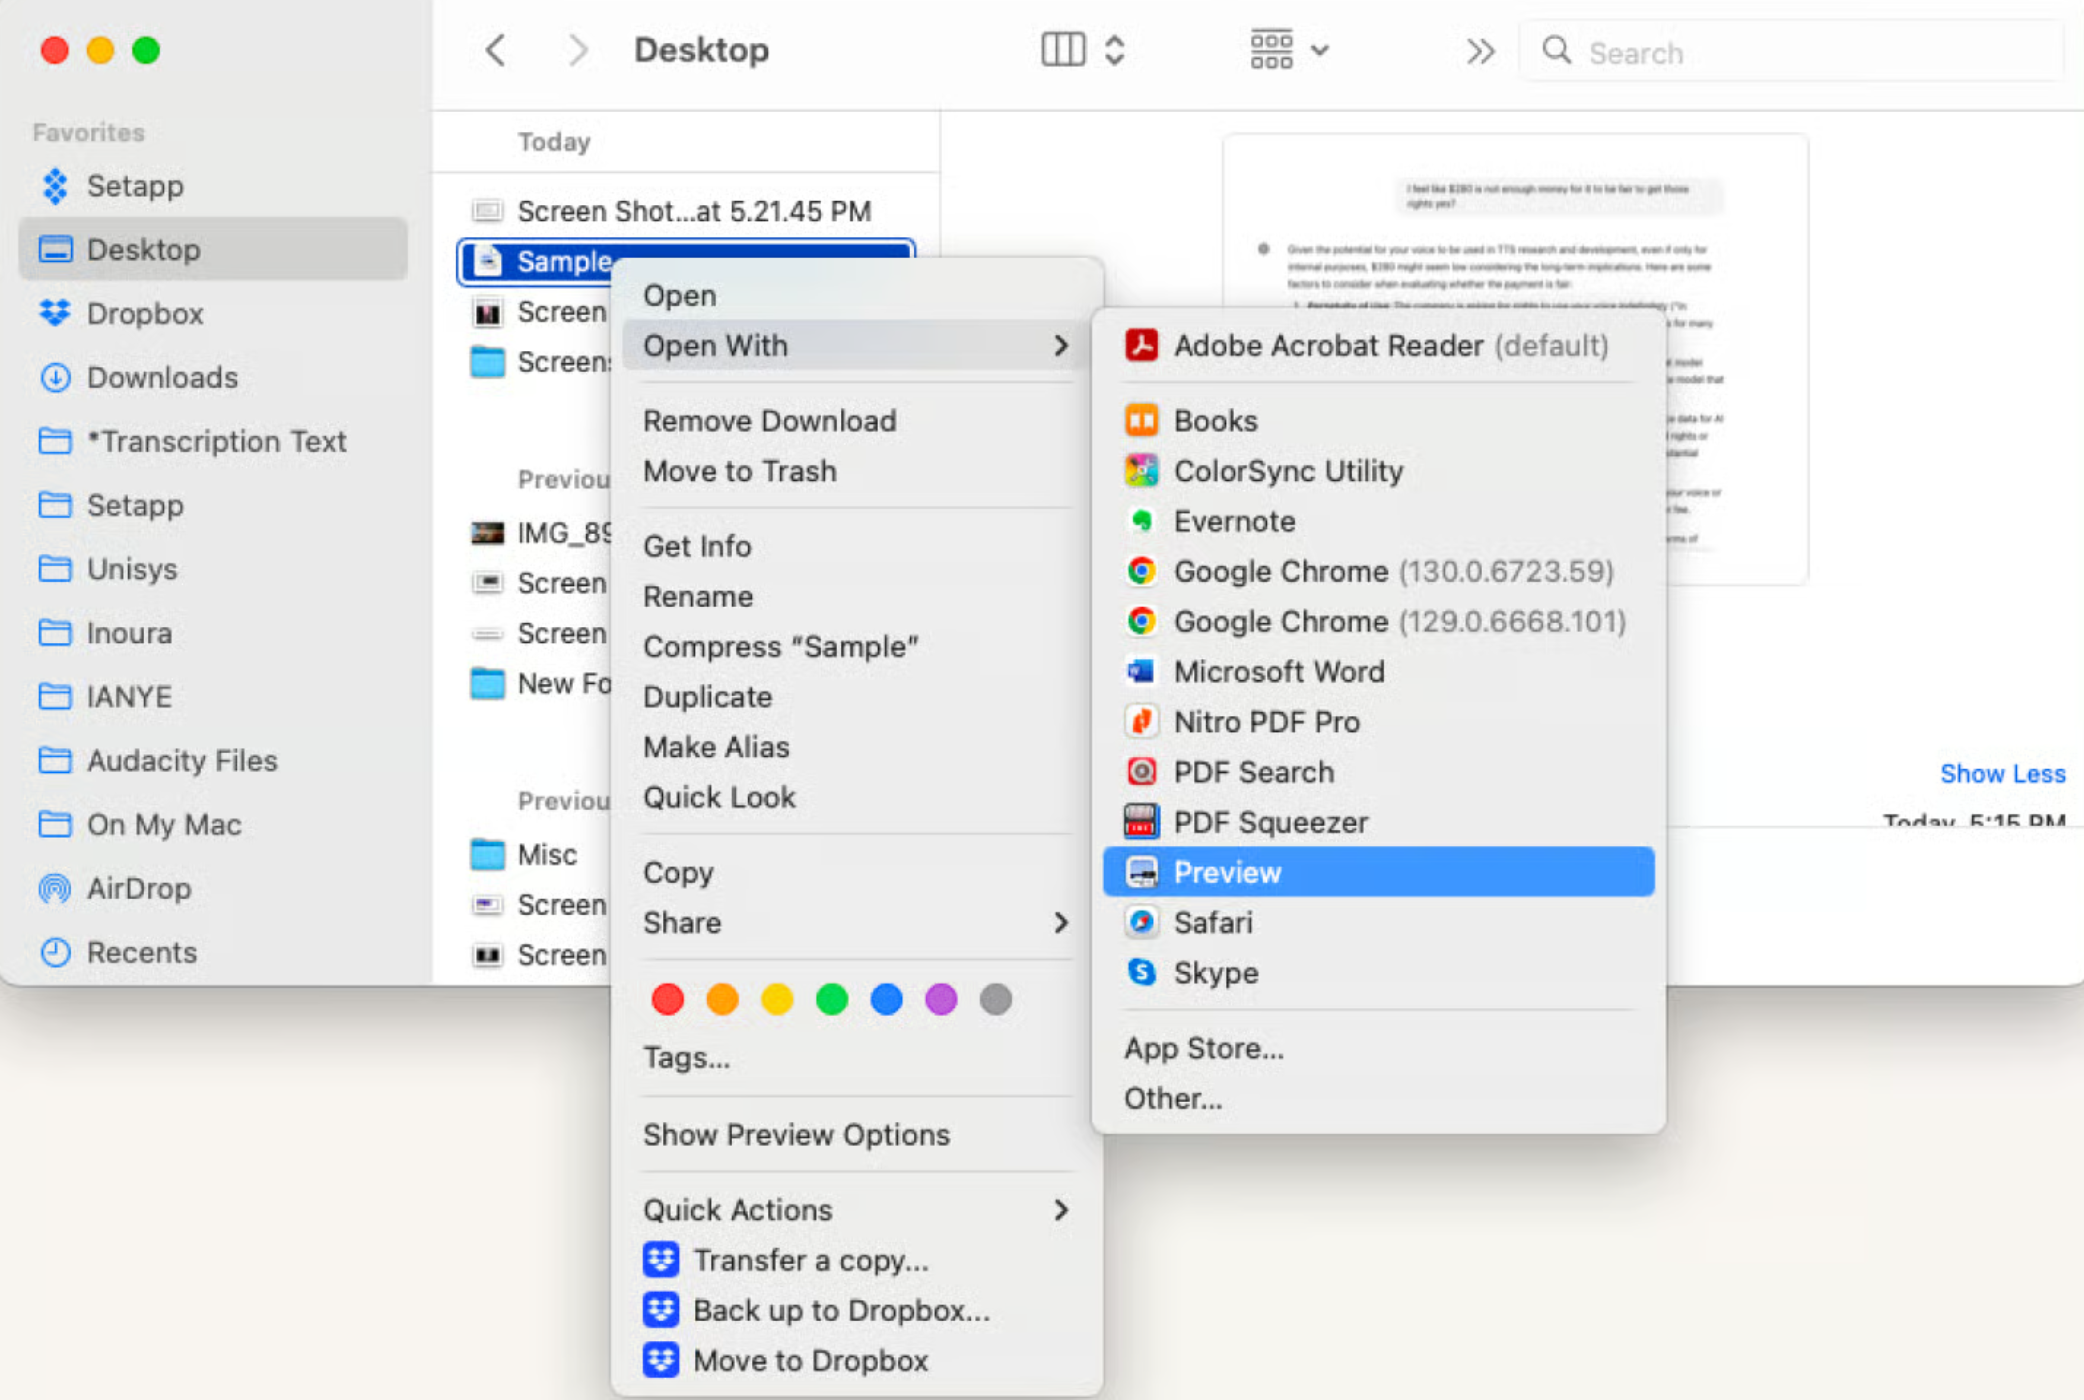Go forward with the Finder forward arrow
The image size is (2084, 1400).
click(577, 50)
